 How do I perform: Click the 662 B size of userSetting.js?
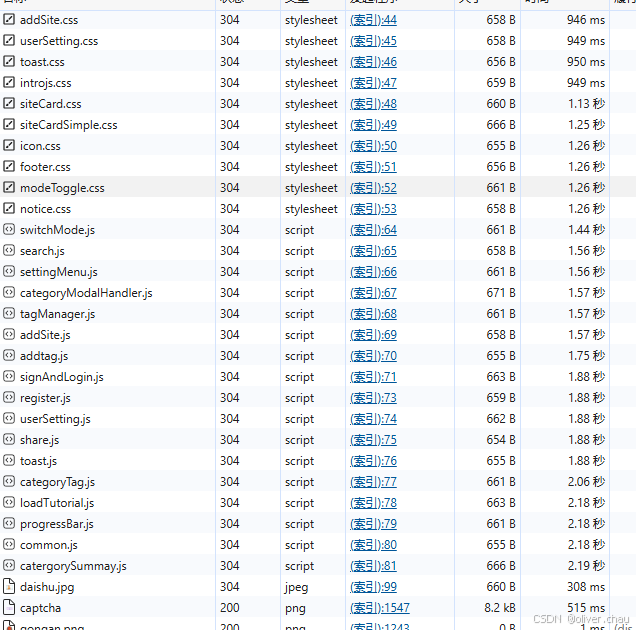click(501, 419)
